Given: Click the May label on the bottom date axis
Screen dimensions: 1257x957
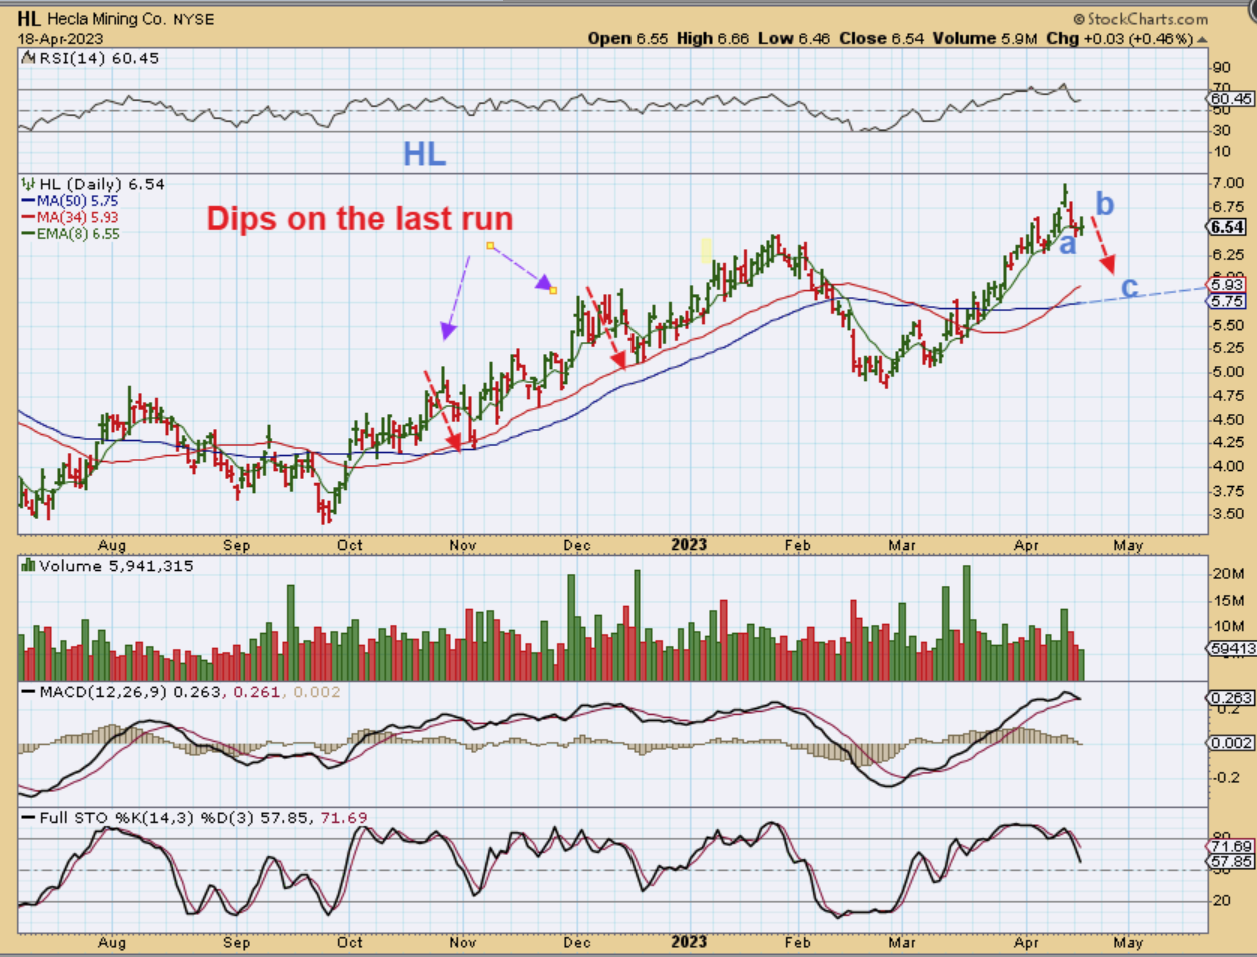Looking at the screenshot, I should [x=1129, y=942].
